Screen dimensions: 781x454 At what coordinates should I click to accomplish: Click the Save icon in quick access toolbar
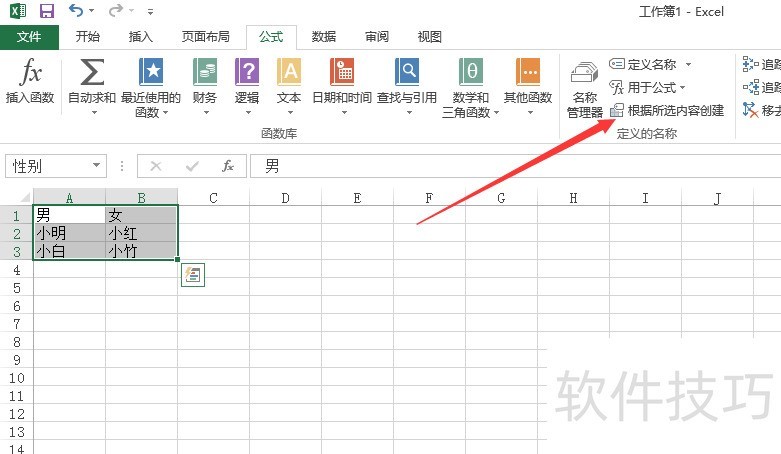tap(47, 11)
